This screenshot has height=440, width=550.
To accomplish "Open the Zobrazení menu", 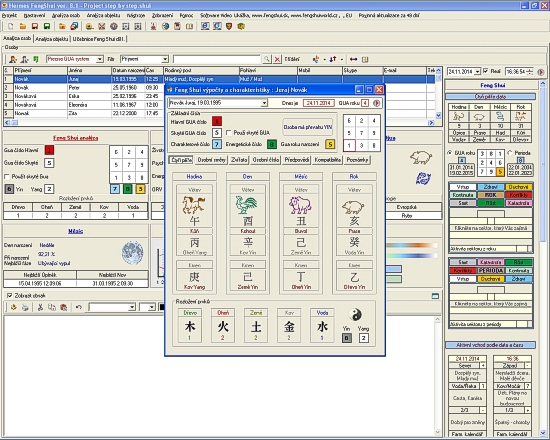I will (x=162, y=15).
